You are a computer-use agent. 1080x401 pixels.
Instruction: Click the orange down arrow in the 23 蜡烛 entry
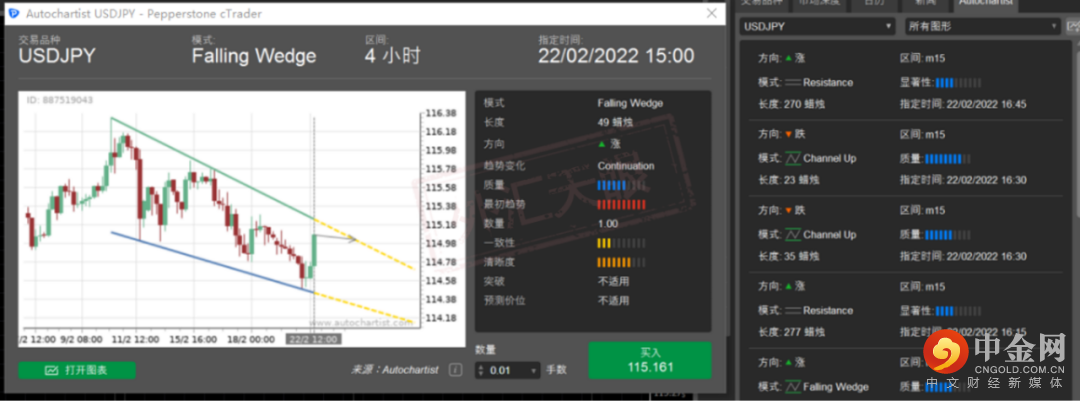(x=788, y=134)
